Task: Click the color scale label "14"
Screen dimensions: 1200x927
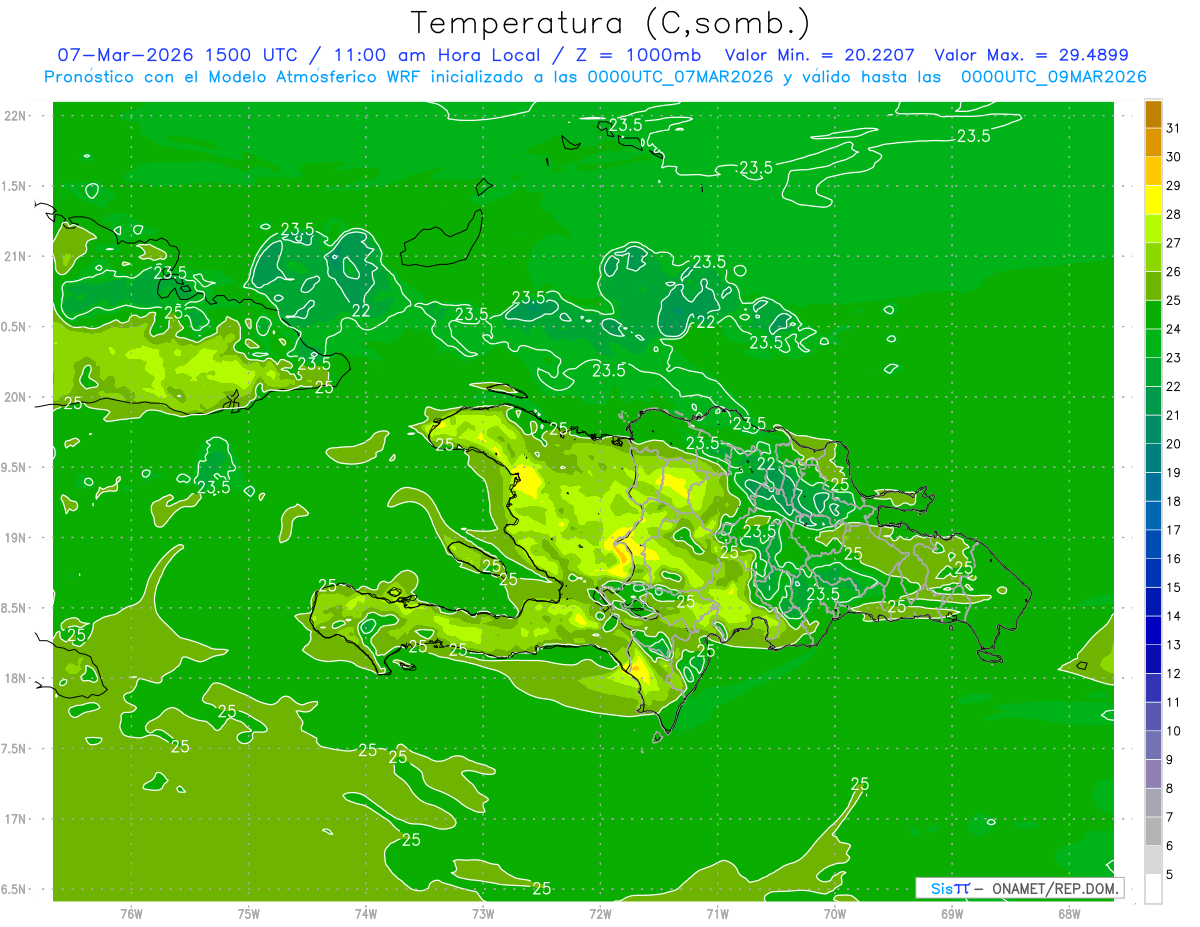Action: point(1174,617)
